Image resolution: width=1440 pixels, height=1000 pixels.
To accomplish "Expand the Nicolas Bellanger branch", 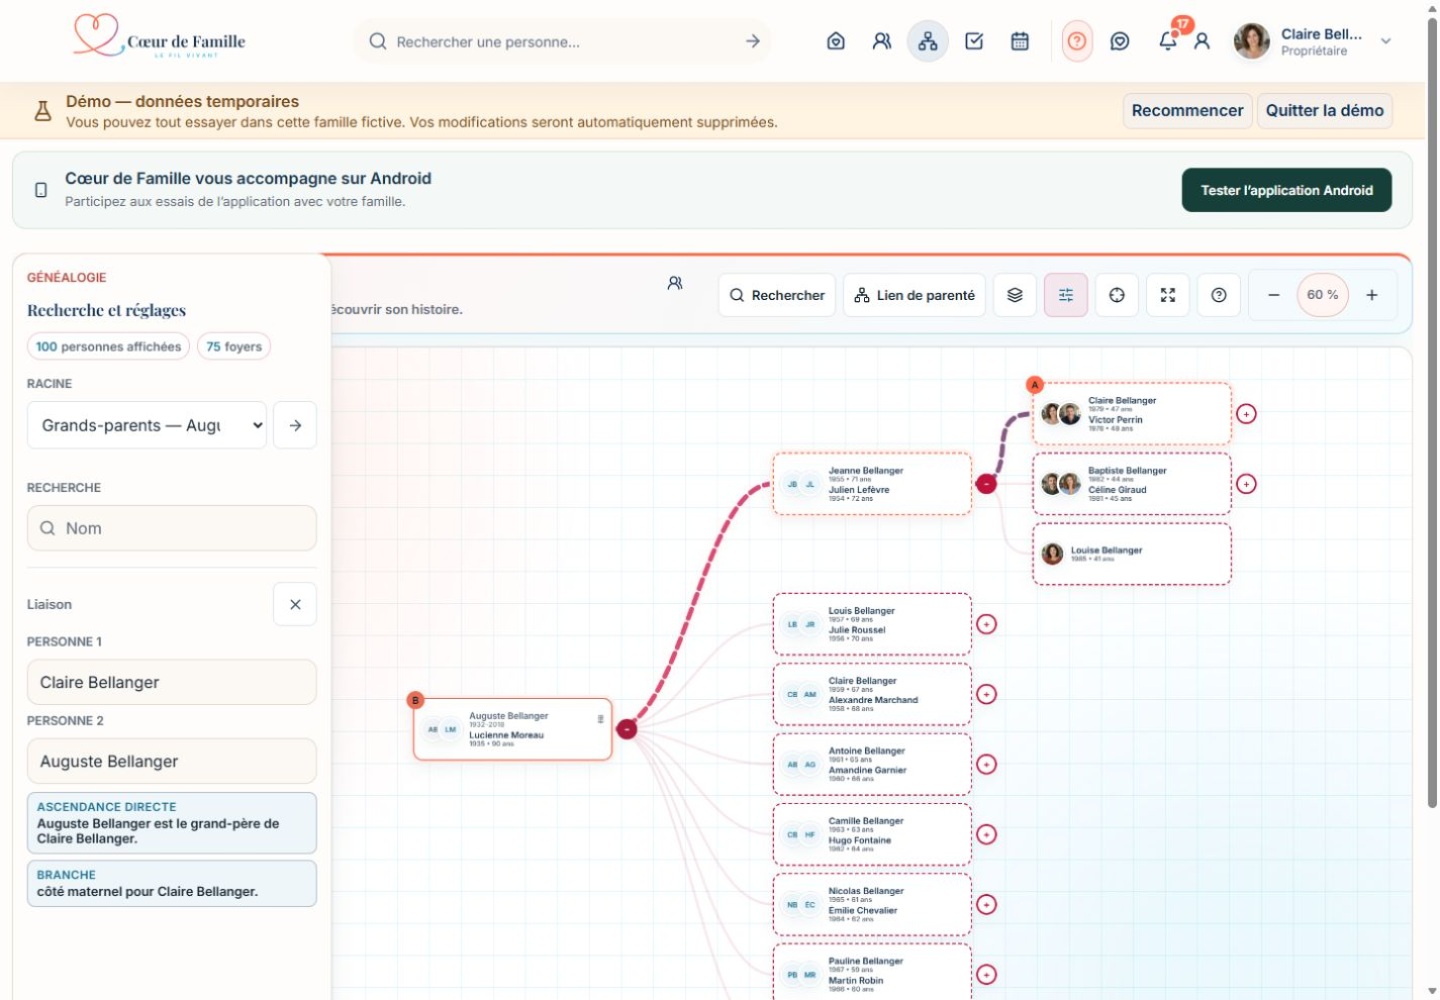I will click(x=986, y=904).
